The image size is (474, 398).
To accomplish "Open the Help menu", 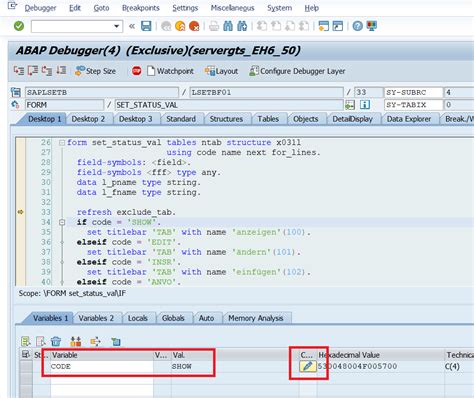I will coord(311,8).
